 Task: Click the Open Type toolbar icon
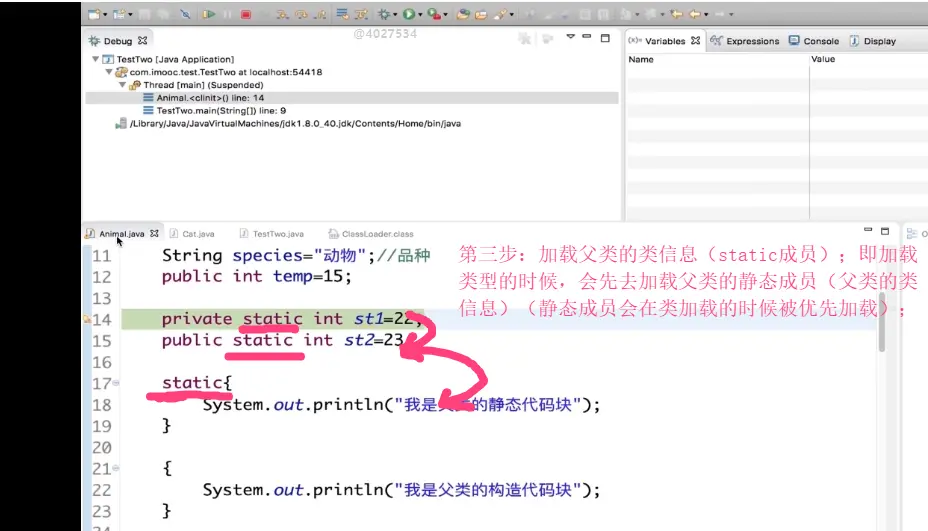(x=463, y=14)
